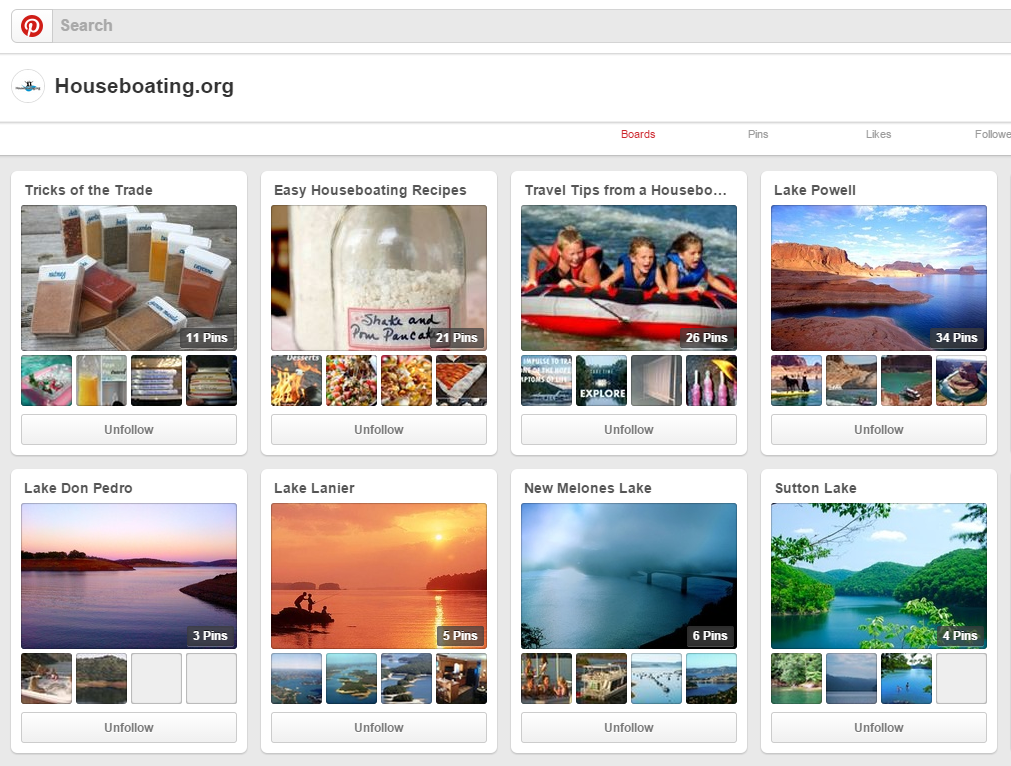The width and height of the screenshot is (1011, 766).
Task: Click the Houseboating.org profile name
Action: point(144,86)
